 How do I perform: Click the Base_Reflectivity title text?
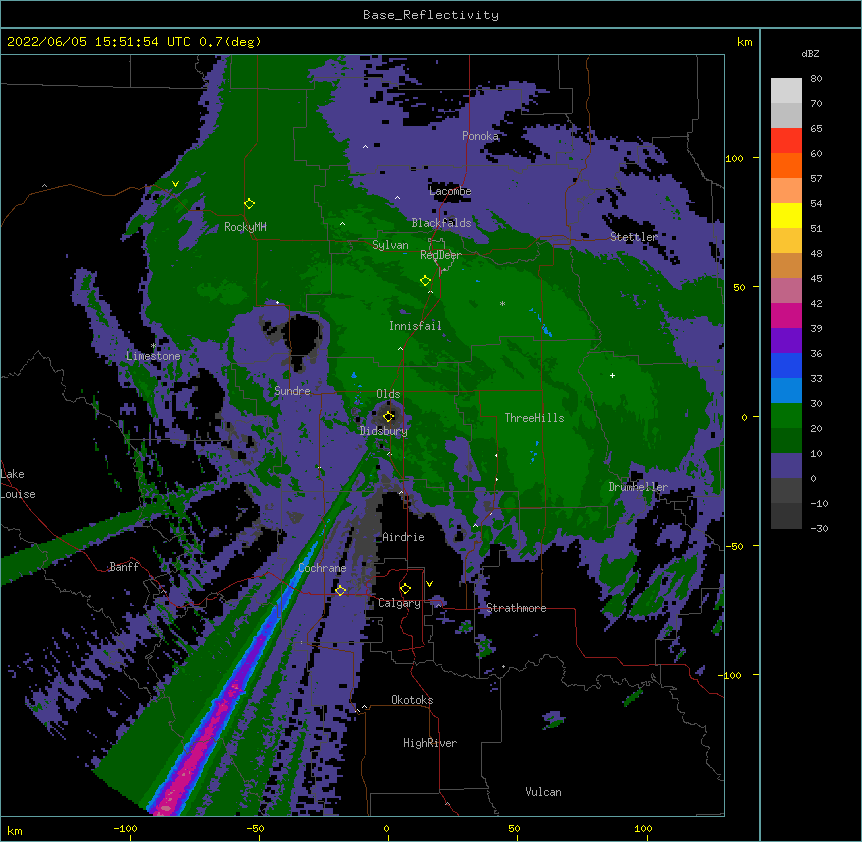(431, 15)
